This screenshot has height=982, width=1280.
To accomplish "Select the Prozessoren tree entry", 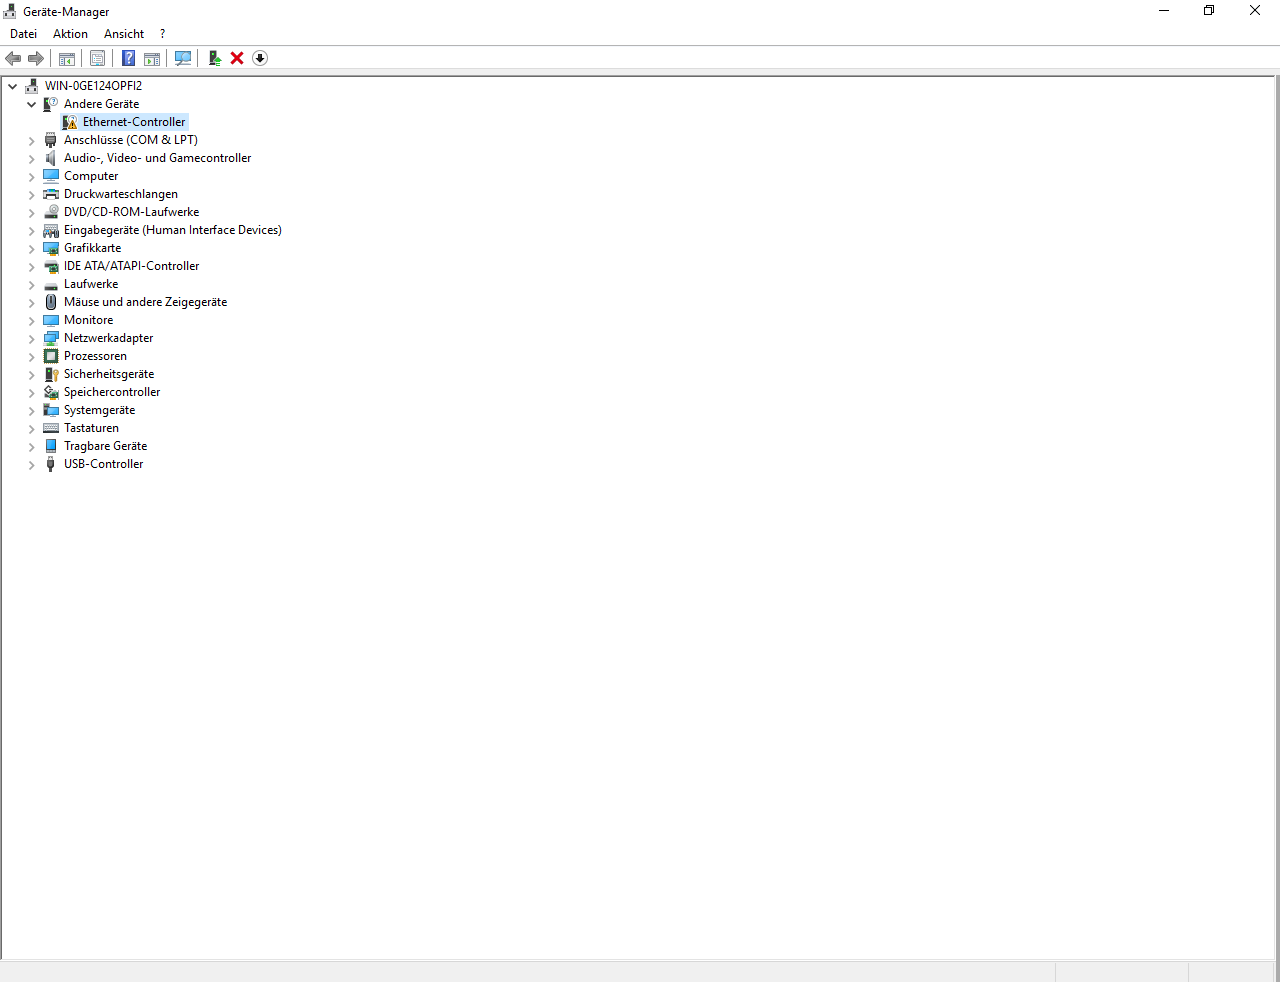I will [95, 356].
